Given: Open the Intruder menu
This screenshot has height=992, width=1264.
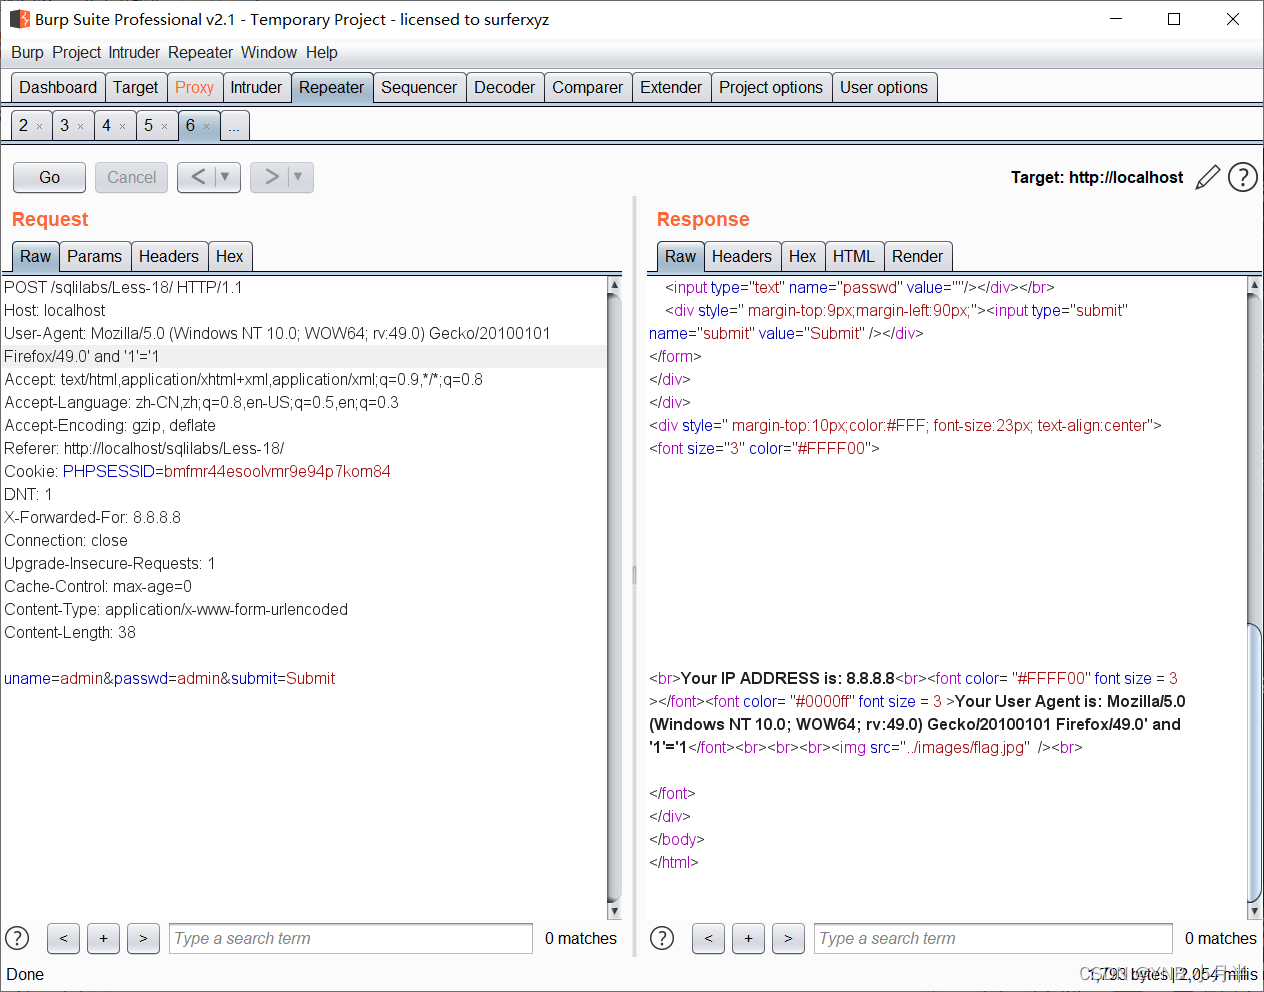Looking at the screenshot, I should 134,52.
